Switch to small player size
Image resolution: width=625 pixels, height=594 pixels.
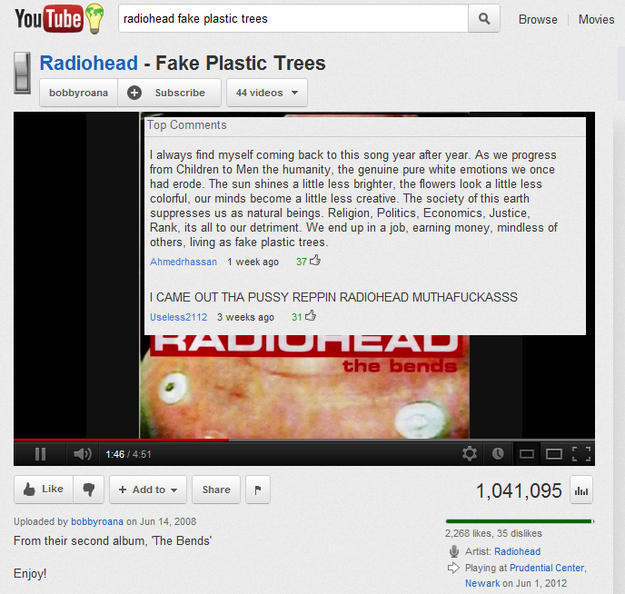[x=527, y=454]
